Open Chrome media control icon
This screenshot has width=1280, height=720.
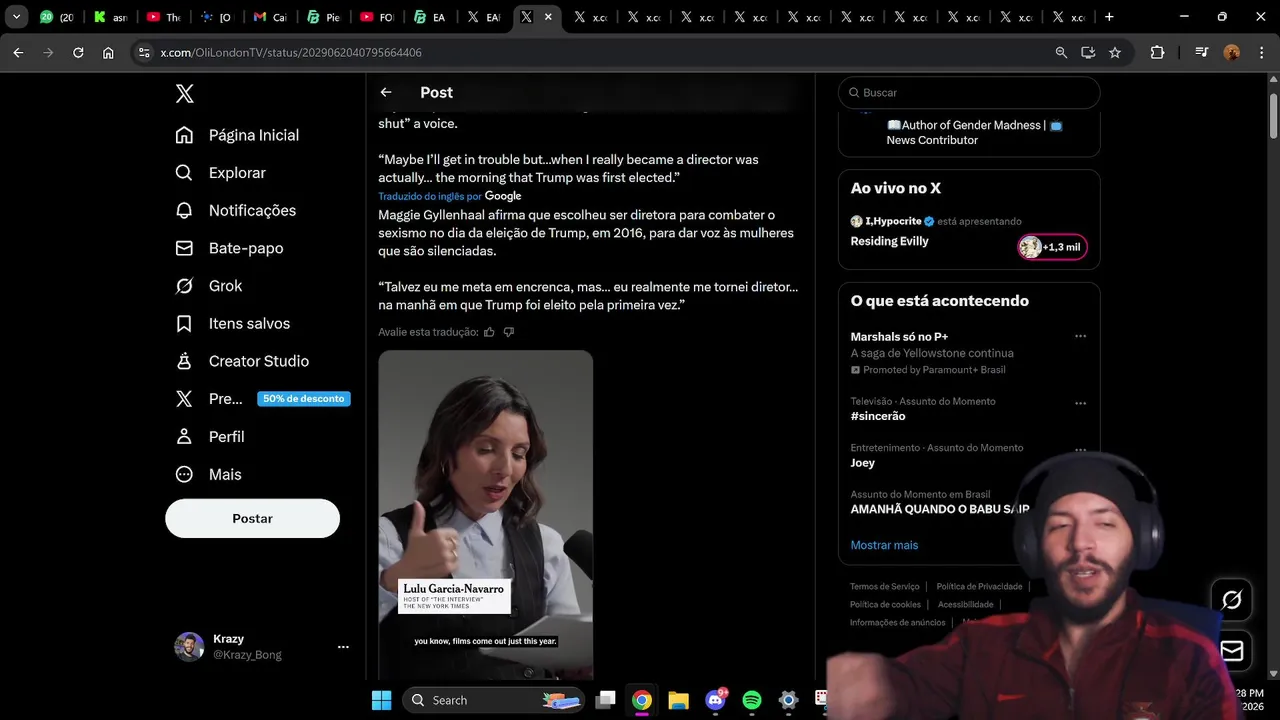pos(1202,53)
